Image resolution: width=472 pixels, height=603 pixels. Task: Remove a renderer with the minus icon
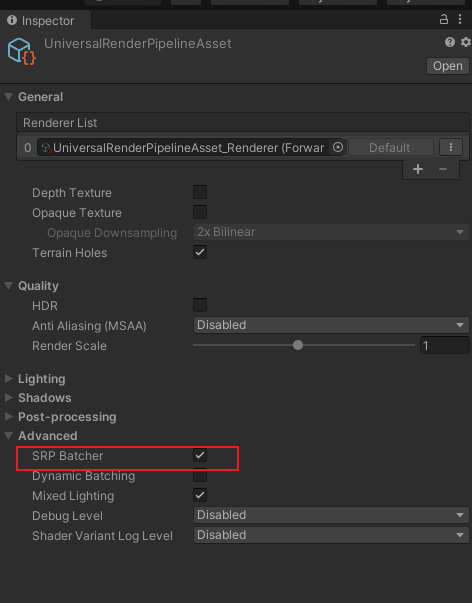tap(443, 169)
